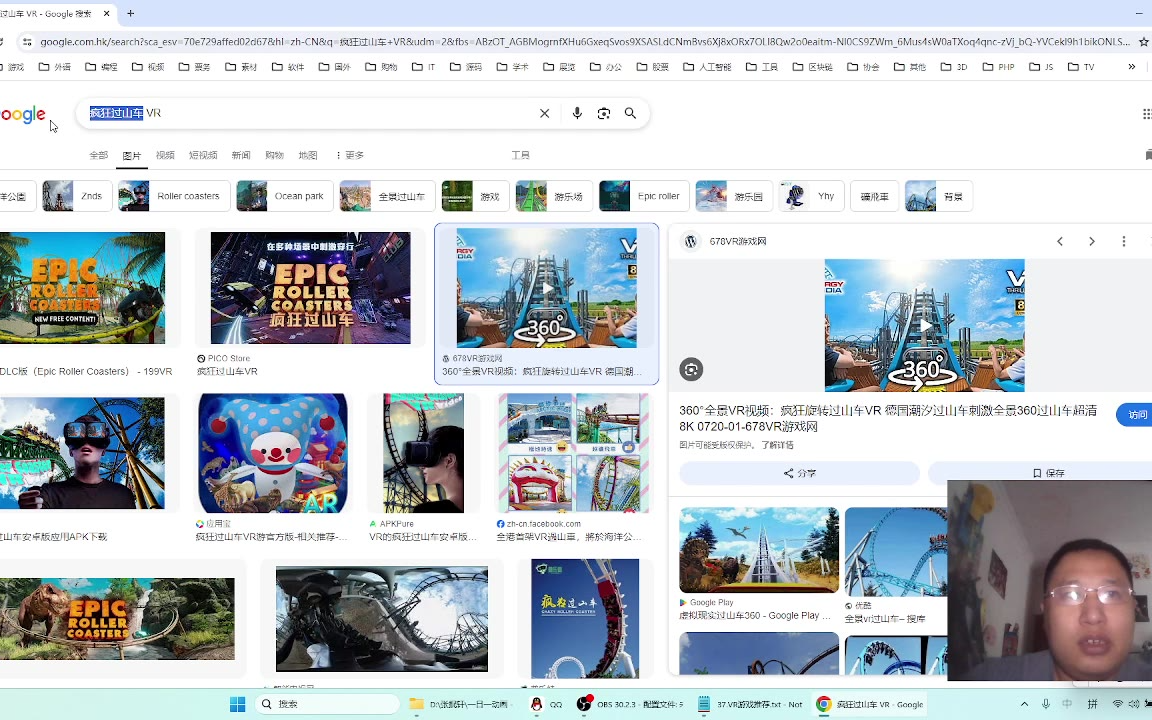This screenshot has width=1152, height=720.
Task: Show next image in preview panel
Action: tap(1092, 241)
